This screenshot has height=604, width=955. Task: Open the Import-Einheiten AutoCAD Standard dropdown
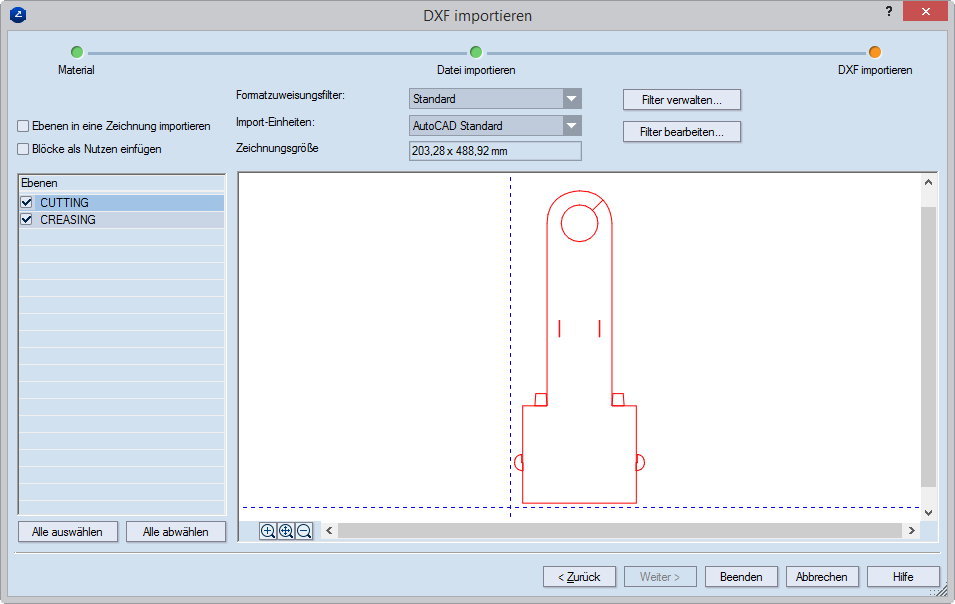(571, 126)
